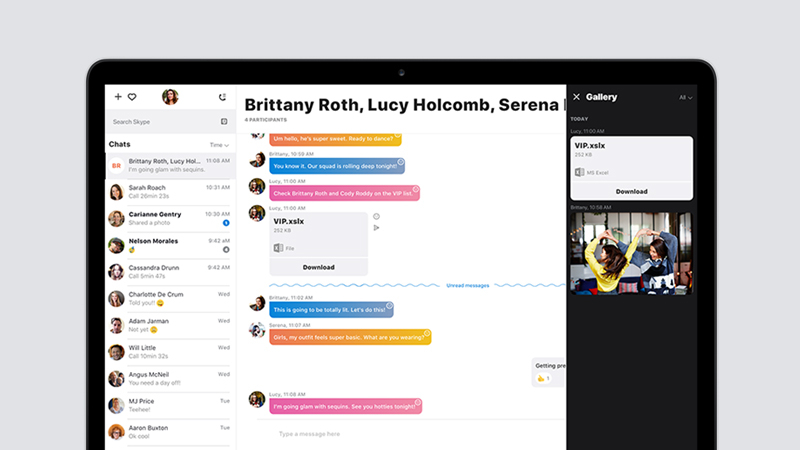Image resolution: width=800 pixels, height=450 pixels.
Task: Open Serena's avatar at 11:07 AM message
Action: pos(257,330)
